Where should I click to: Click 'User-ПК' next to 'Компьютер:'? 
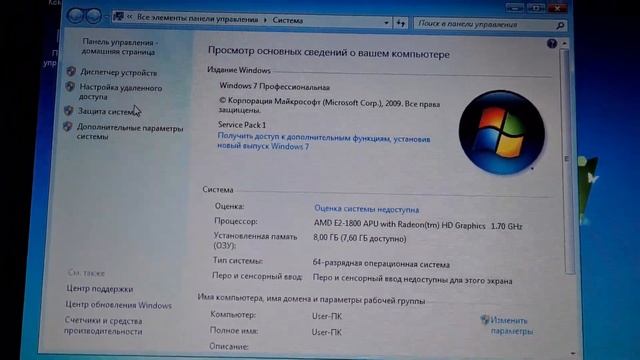click(x=327, y=316)
